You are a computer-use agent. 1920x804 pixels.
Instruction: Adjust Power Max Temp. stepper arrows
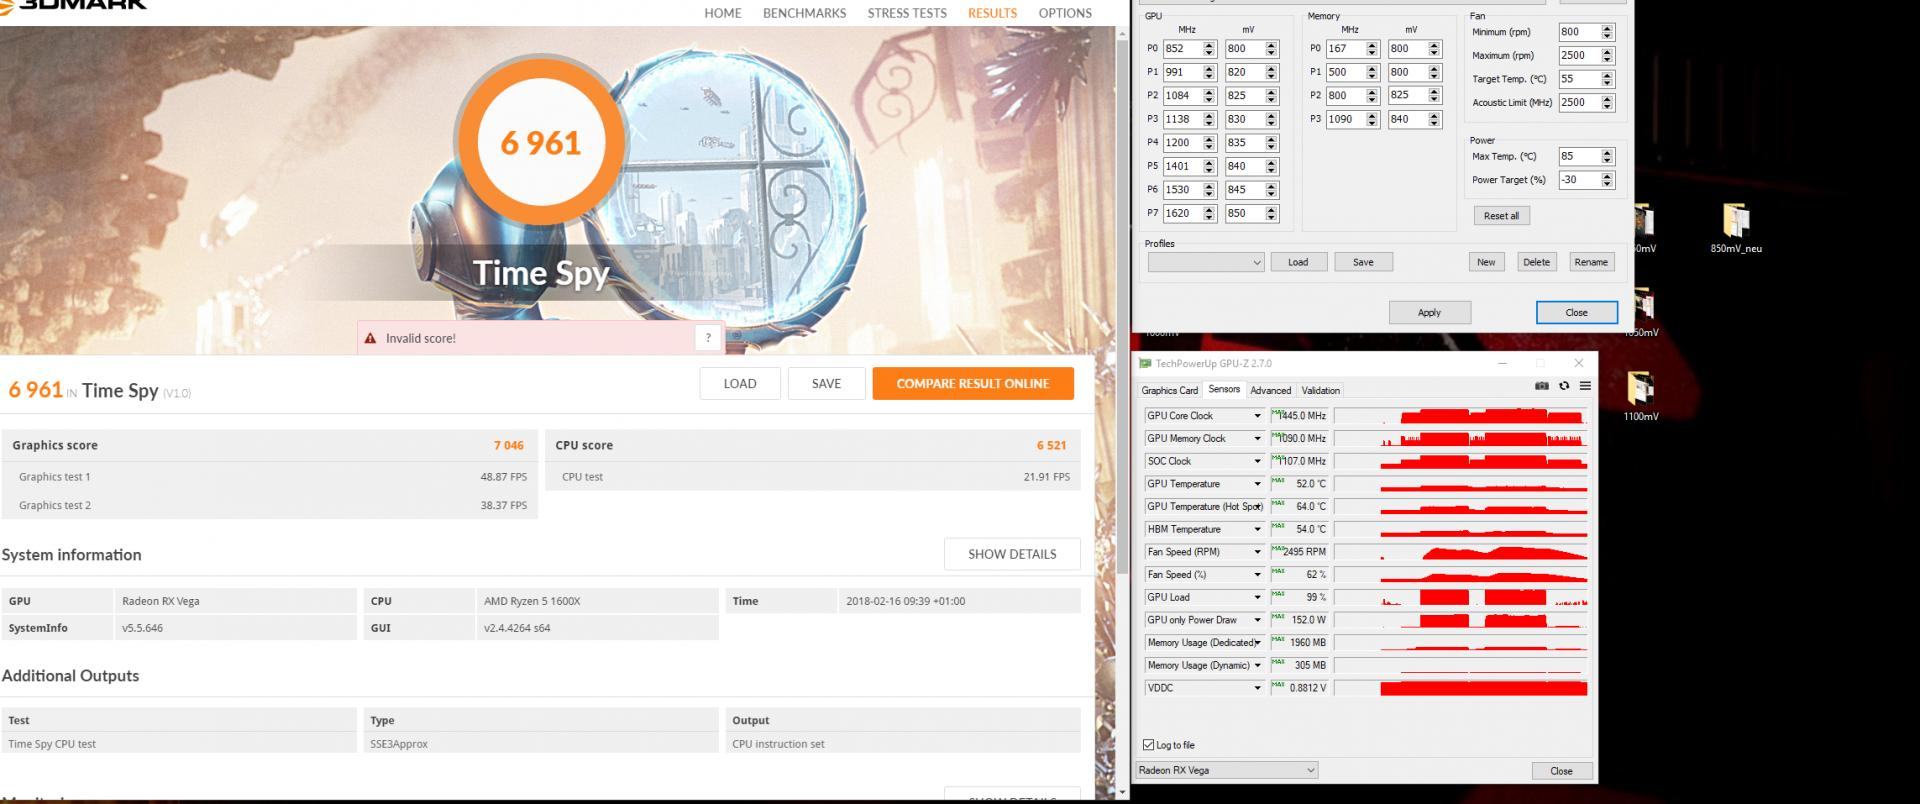tap(1607, 156)
